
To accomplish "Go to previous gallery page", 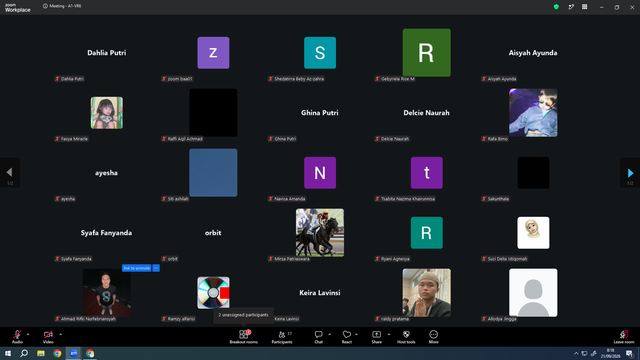I will 10,173.
